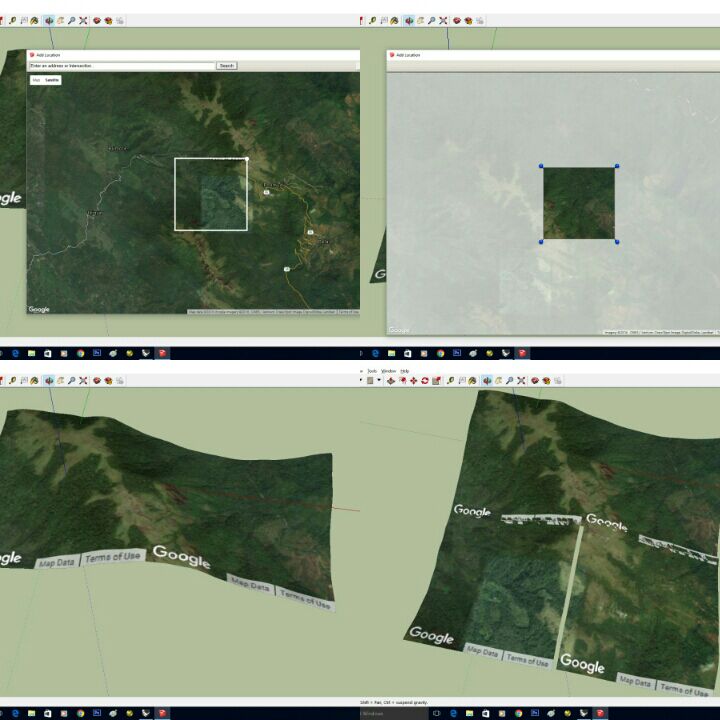The image size is (720, 720).
Task: Select the Pan tool in the top-right window
Action: [421, 21]
